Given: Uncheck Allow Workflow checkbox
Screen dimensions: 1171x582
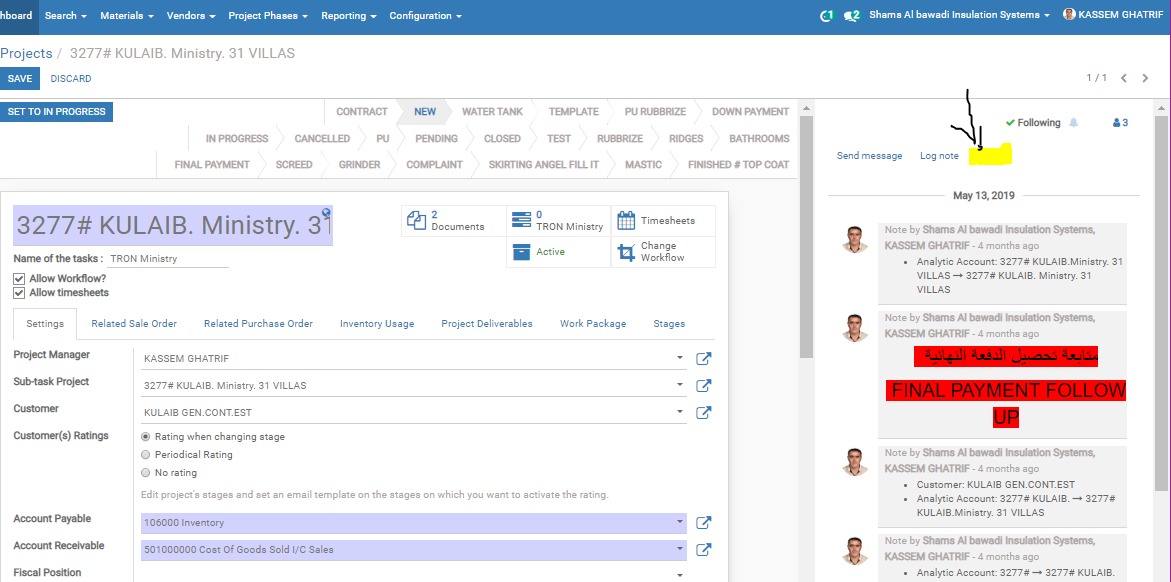Looking at the screenshot, I should pos(19,279).
